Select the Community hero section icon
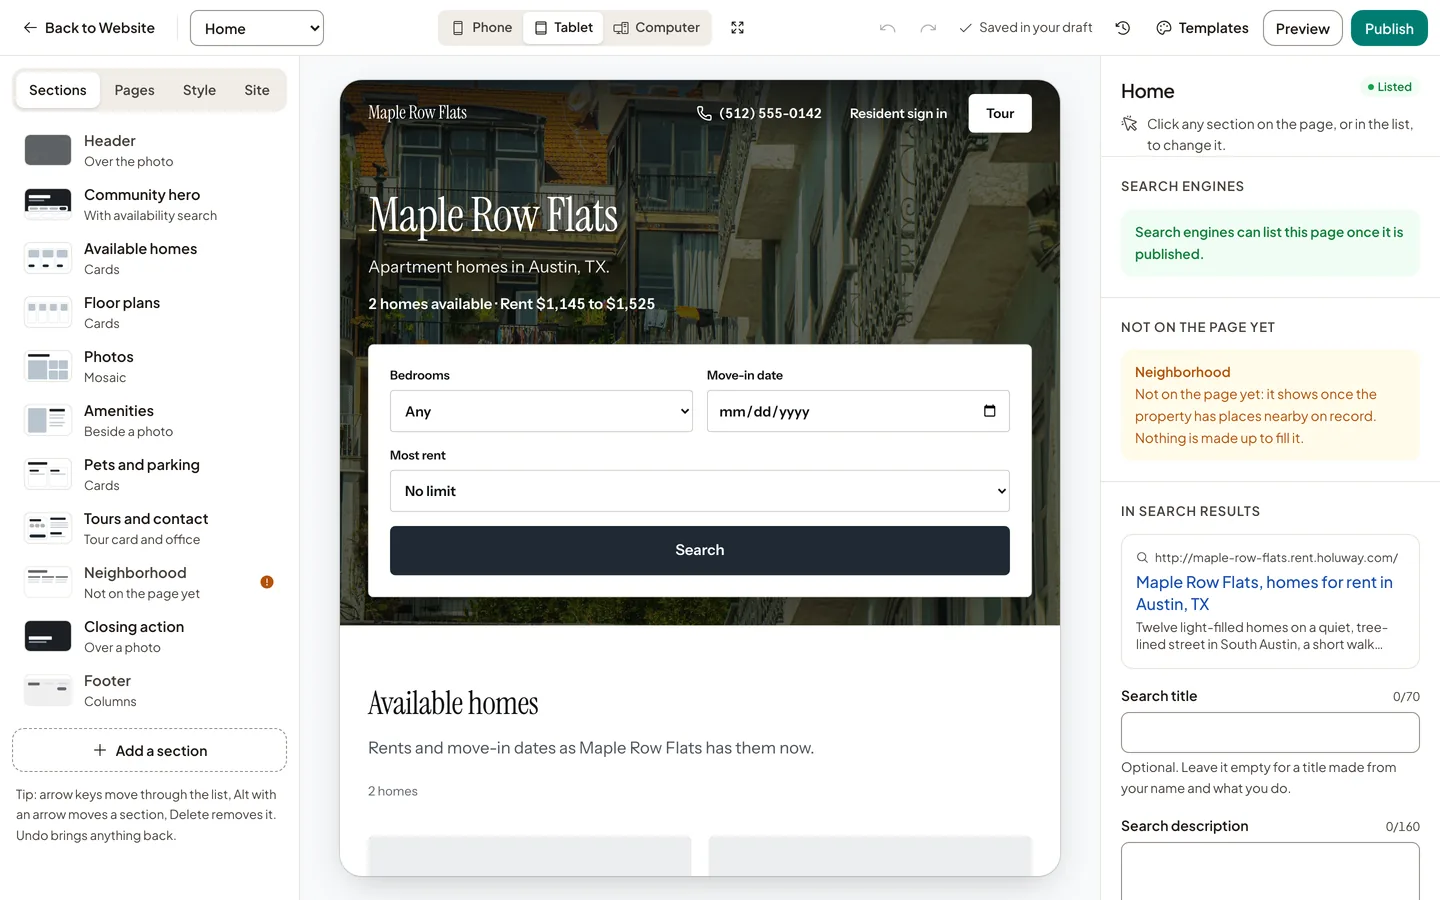Image resolution: width=1440 pixels, height=900 pixels. 48,204
